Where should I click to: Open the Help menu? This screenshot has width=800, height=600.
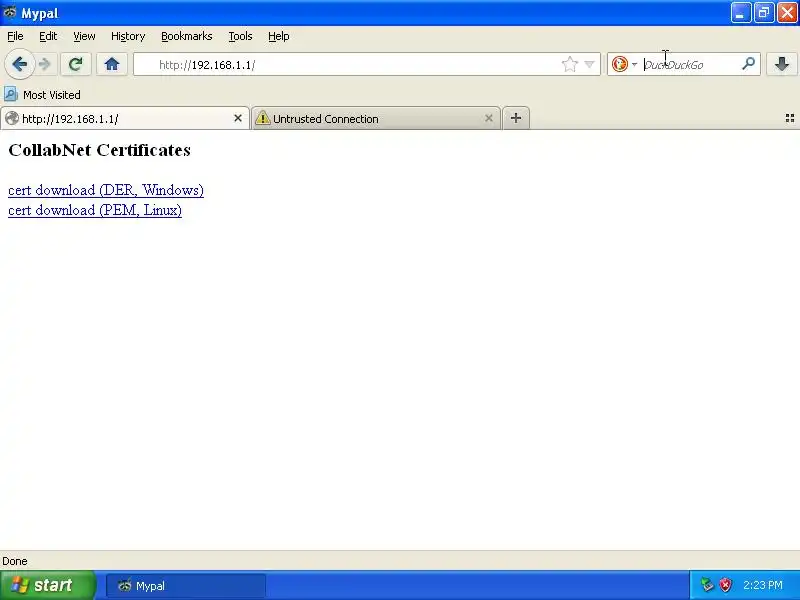[x=279, y=36]
